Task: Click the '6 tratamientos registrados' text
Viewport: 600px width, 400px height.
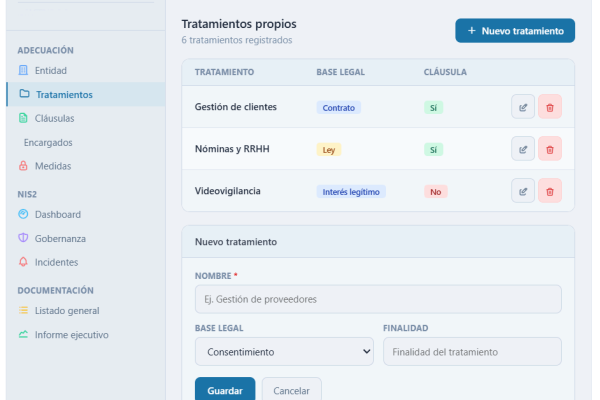Action: [x=237, y=40]
